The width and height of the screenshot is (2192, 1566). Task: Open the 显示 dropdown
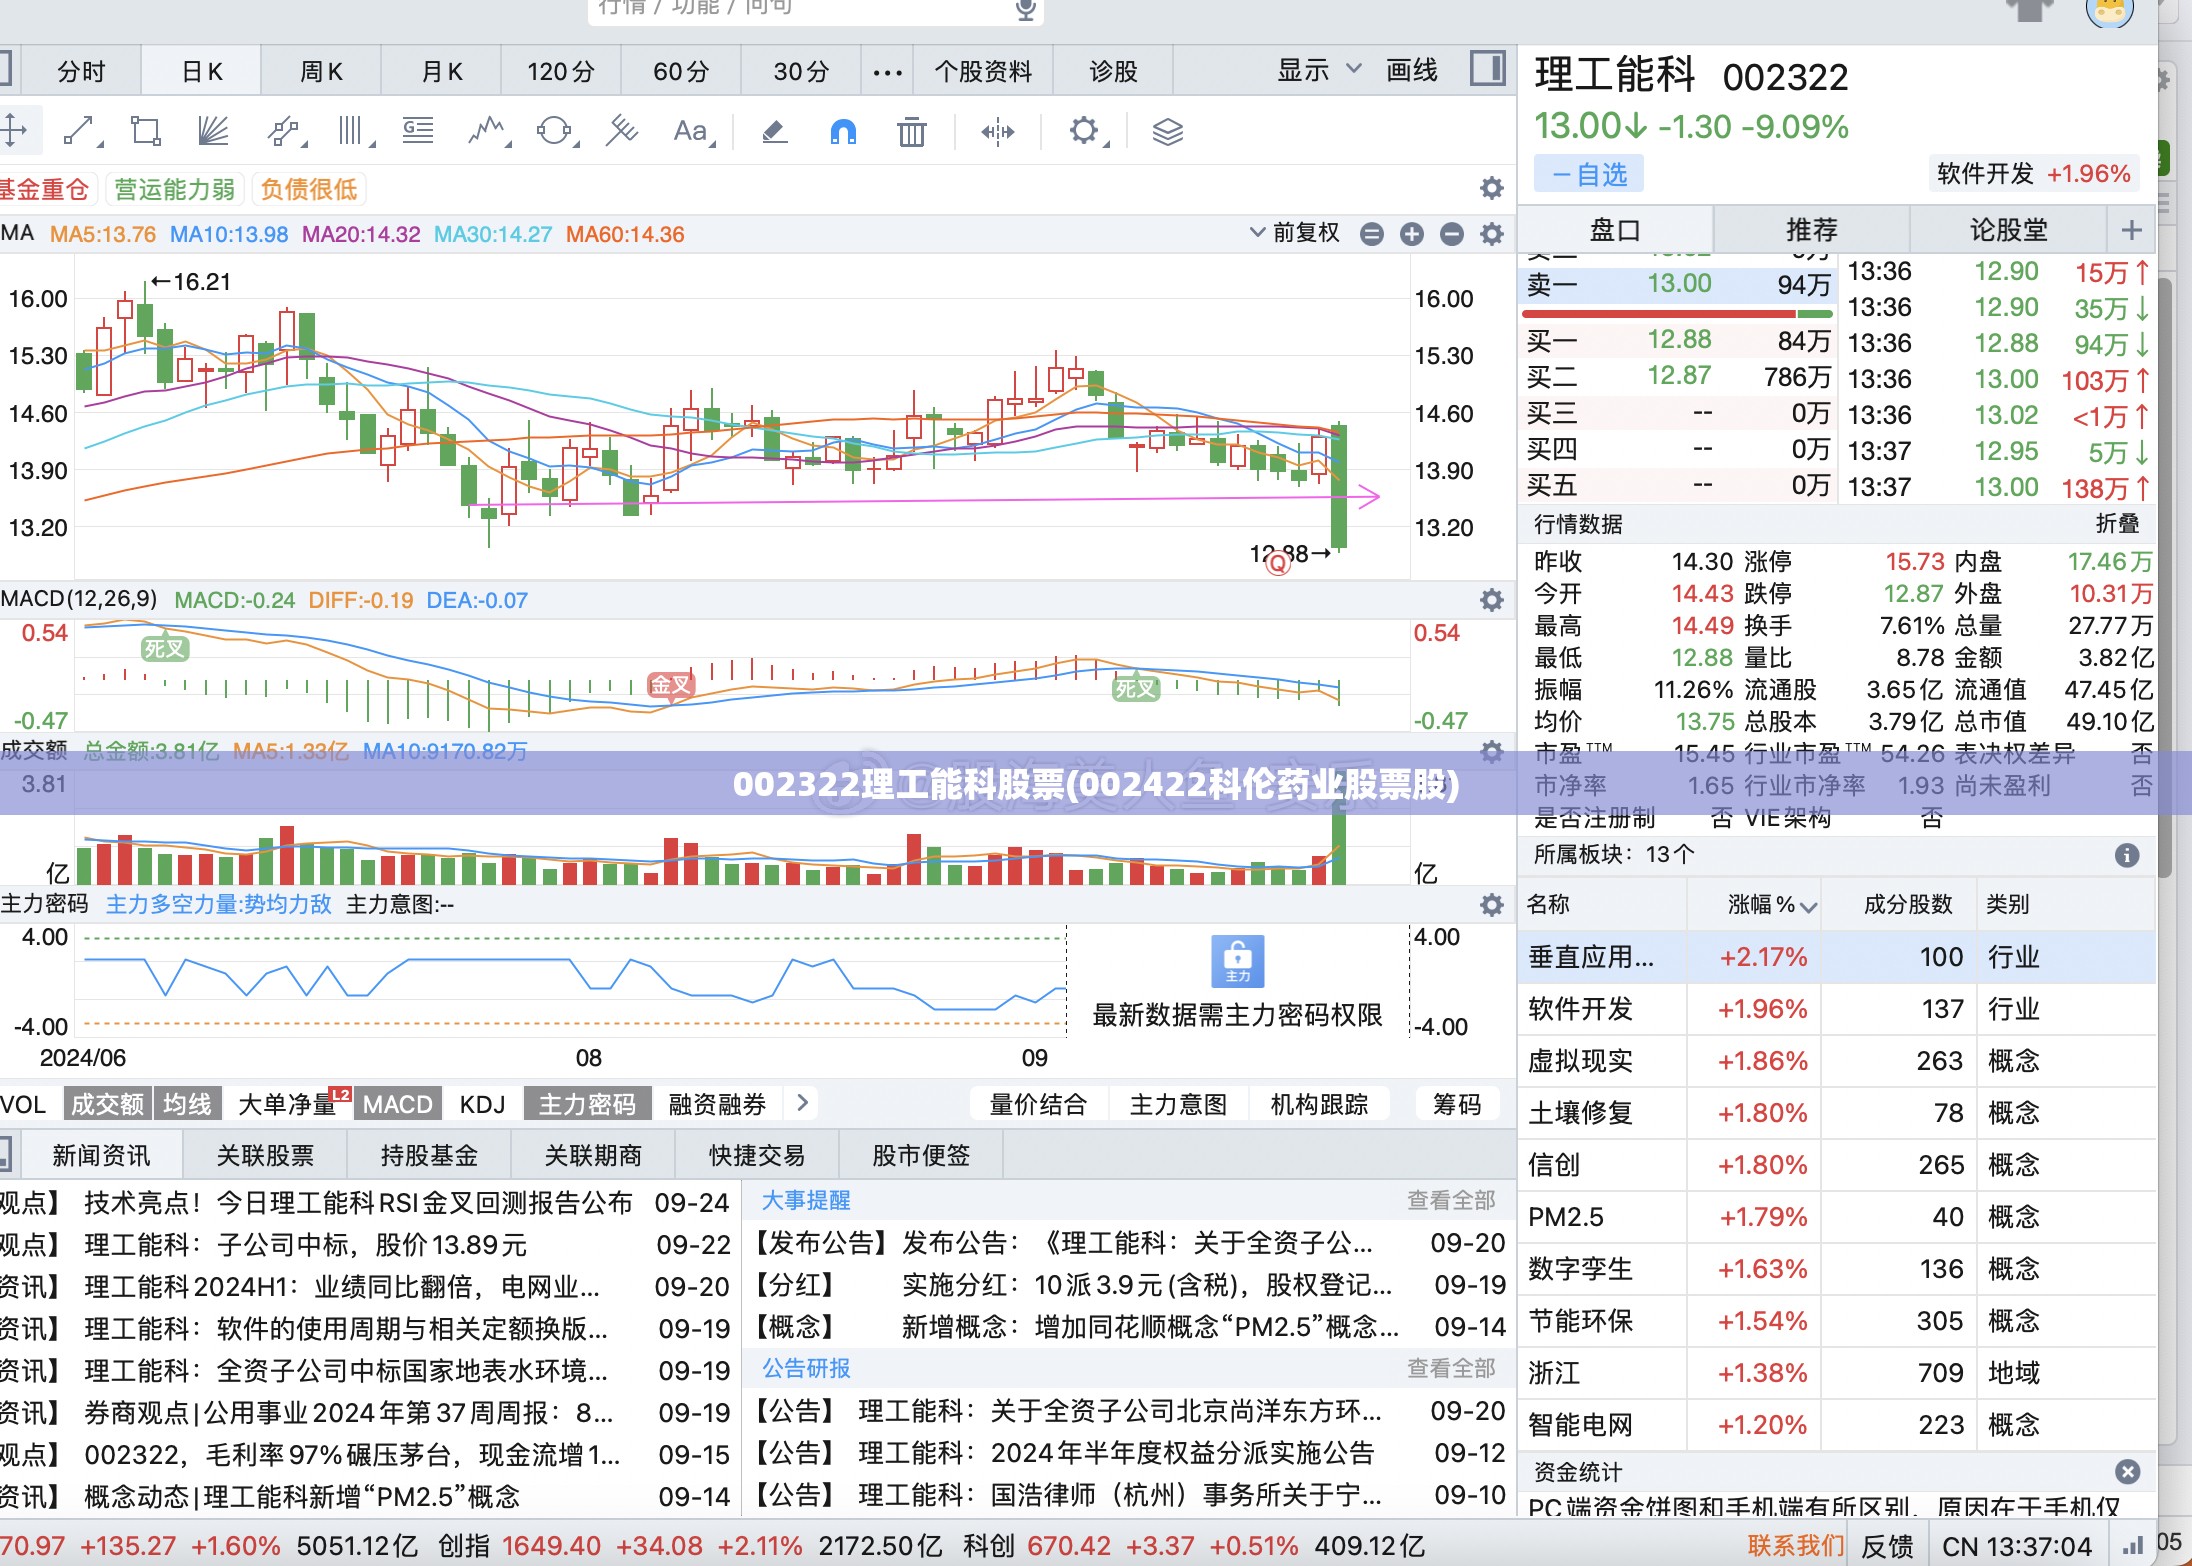(1318, 70)
